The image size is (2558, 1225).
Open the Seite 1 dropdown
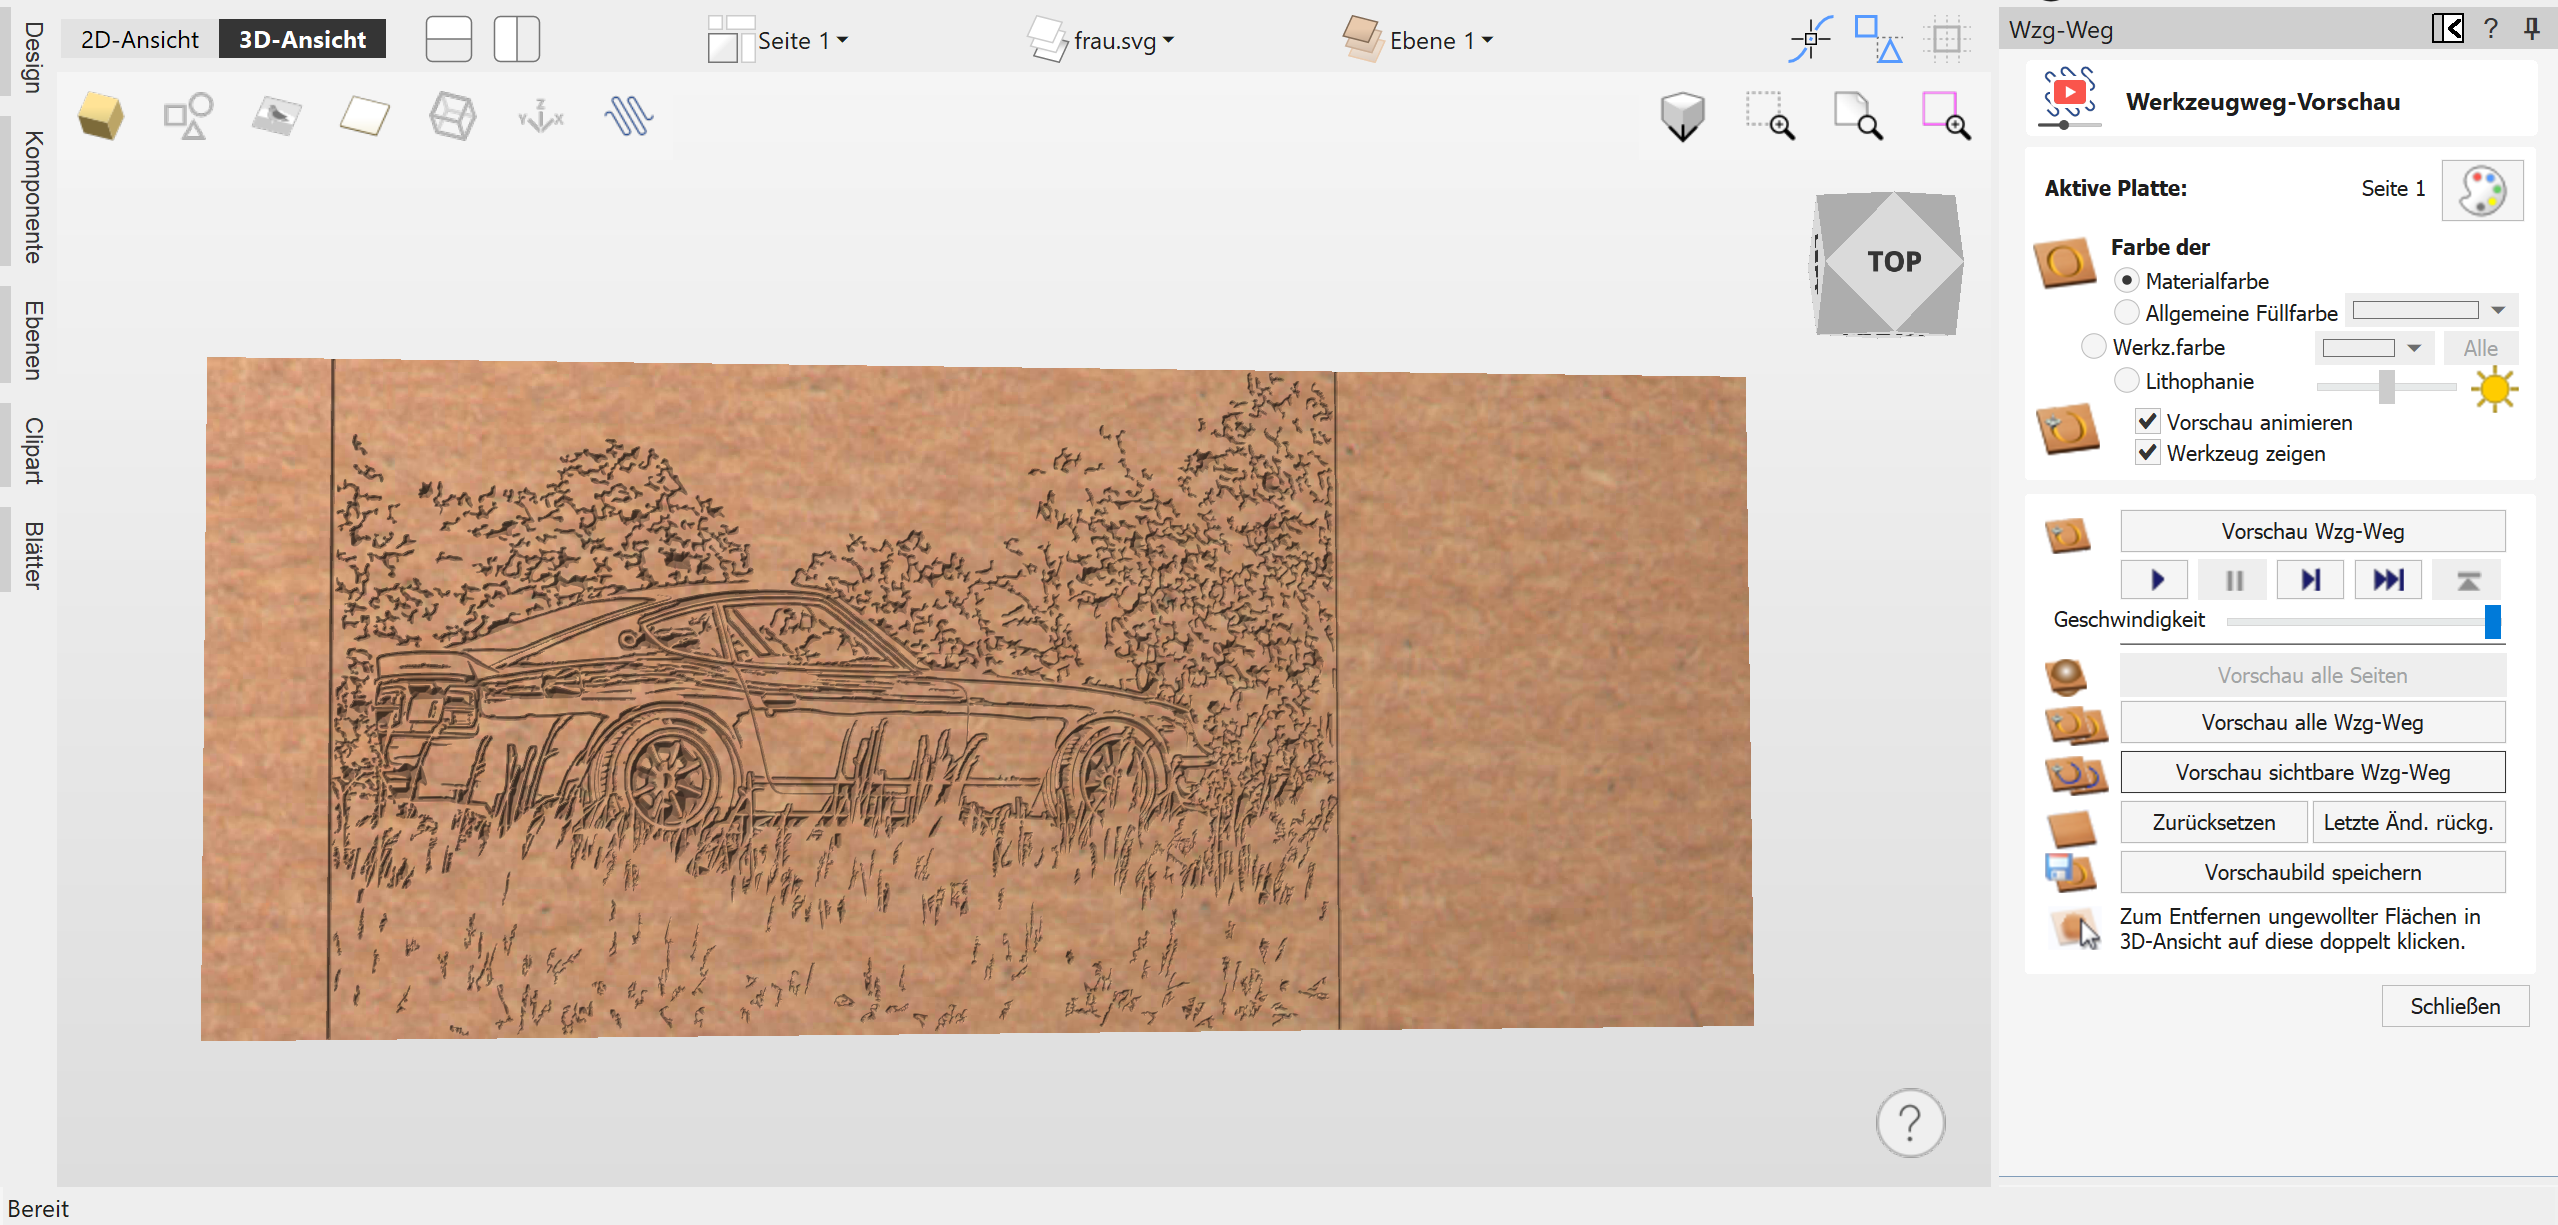778,40
